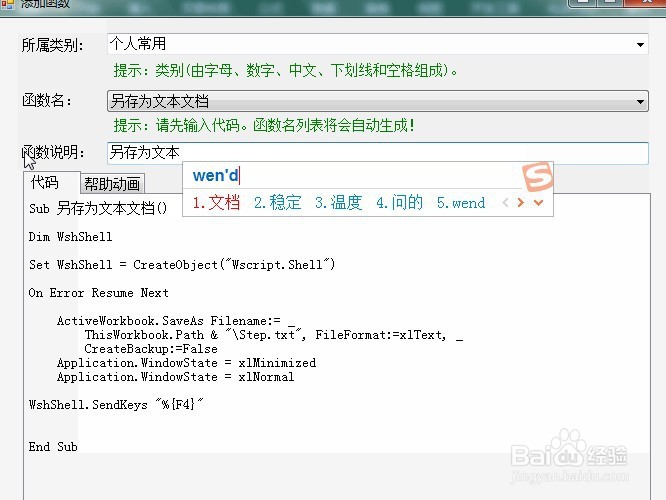The image size is (666, 500).
Task: Select candidate 1 文档
Action: pos(216,203)
